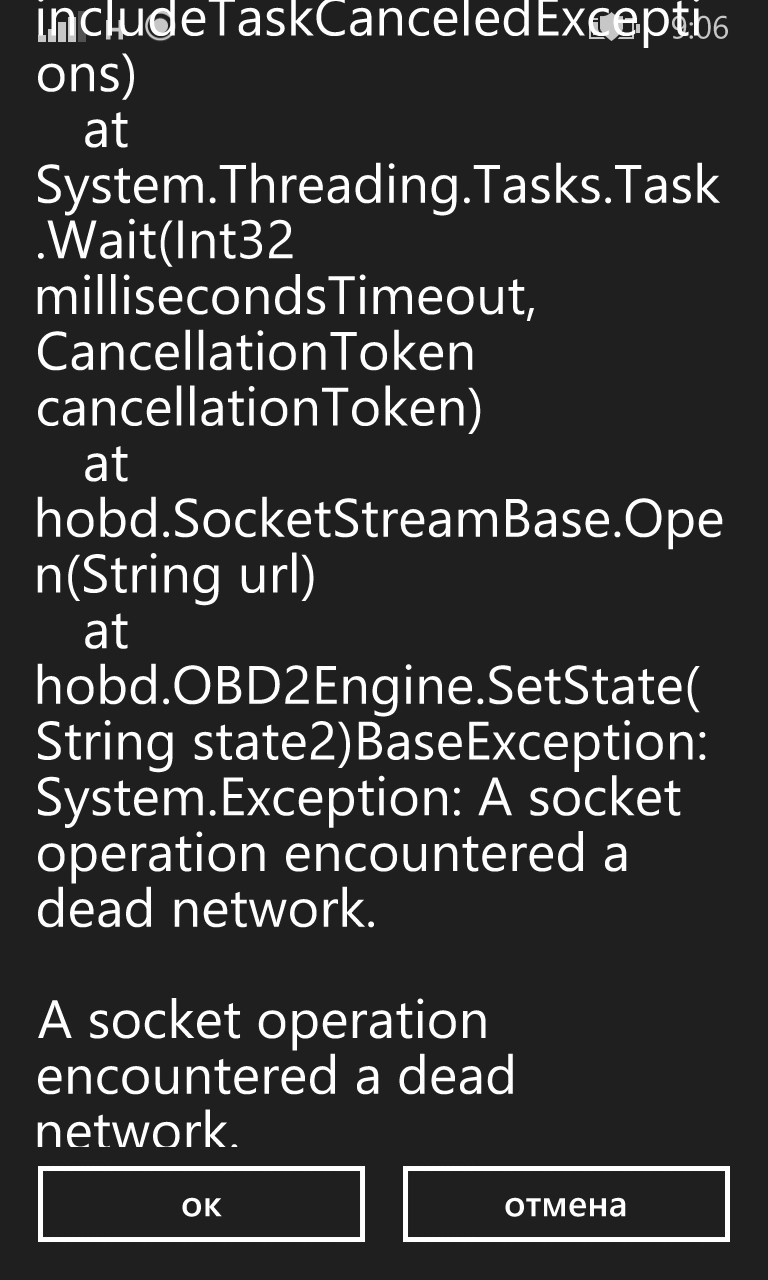Tap the 9:06 clock in status bar
The image size is (768, 1280).
click(700, 28)
